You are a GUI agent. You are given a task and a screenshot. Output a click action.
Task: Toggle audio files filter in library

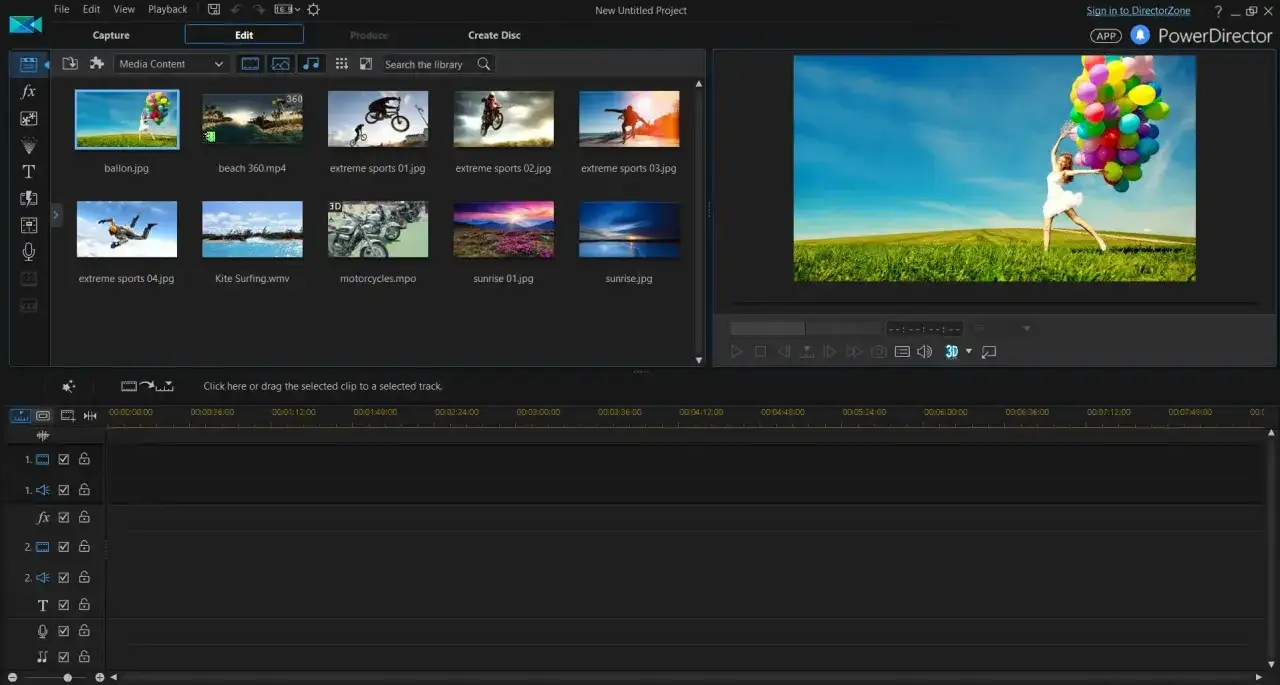(311, 64)
